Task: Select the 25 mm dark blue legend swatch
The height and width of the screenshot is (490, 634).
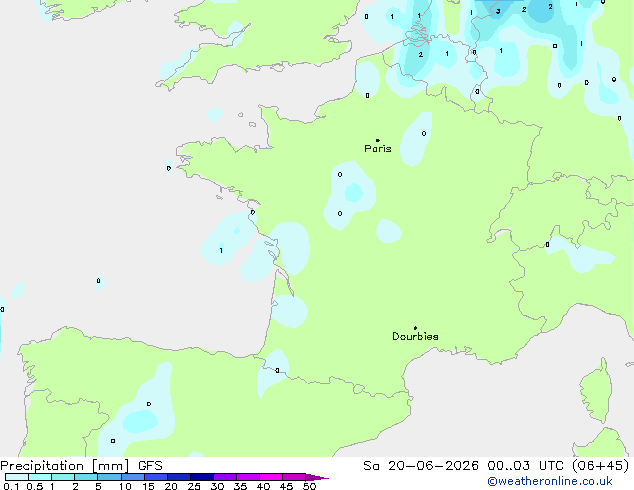Action: pos(201,477)
